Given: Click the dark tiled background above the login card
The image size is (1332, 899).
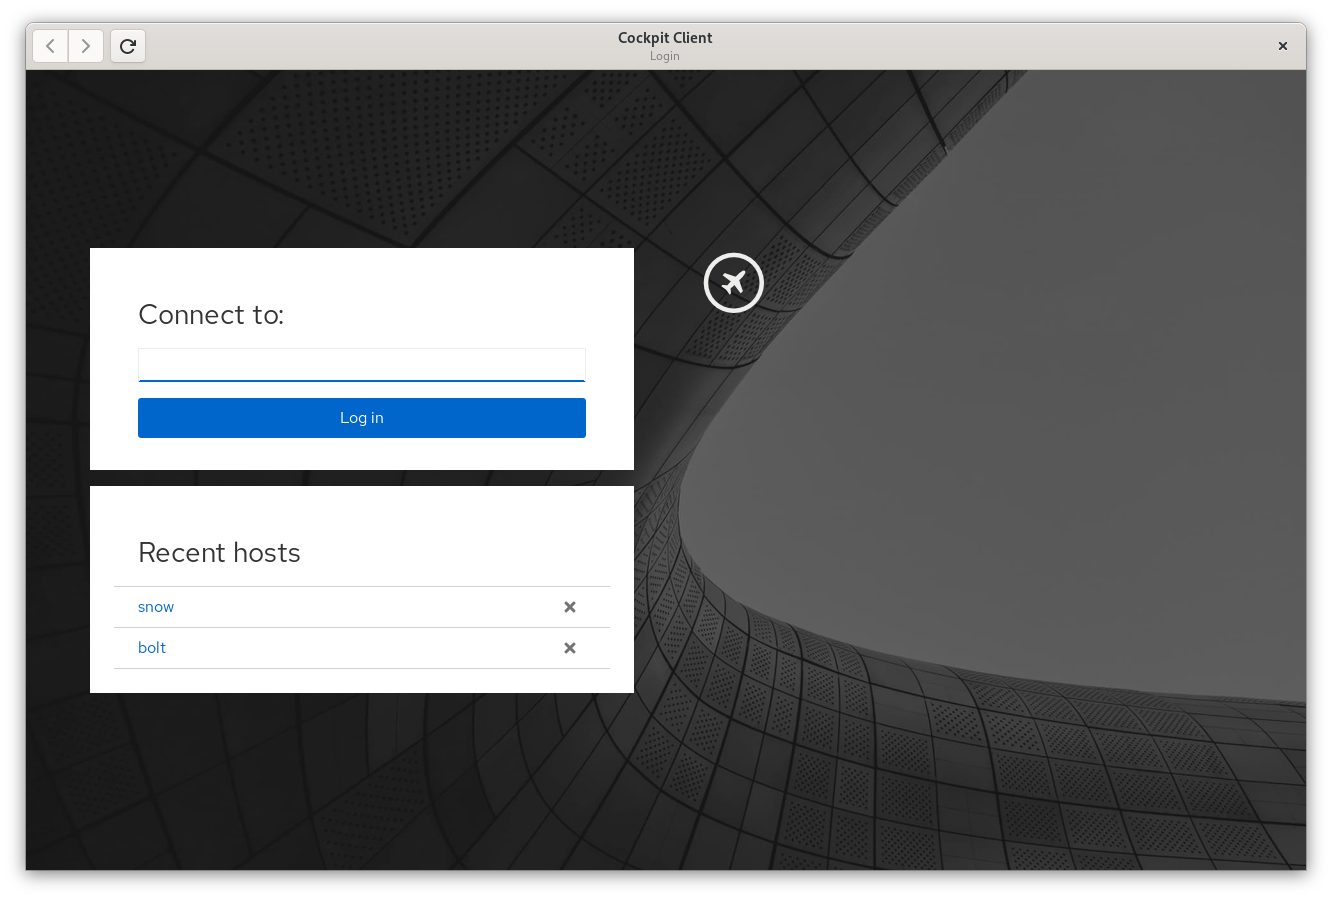Looking at the screenshot, I should point(360,160).
